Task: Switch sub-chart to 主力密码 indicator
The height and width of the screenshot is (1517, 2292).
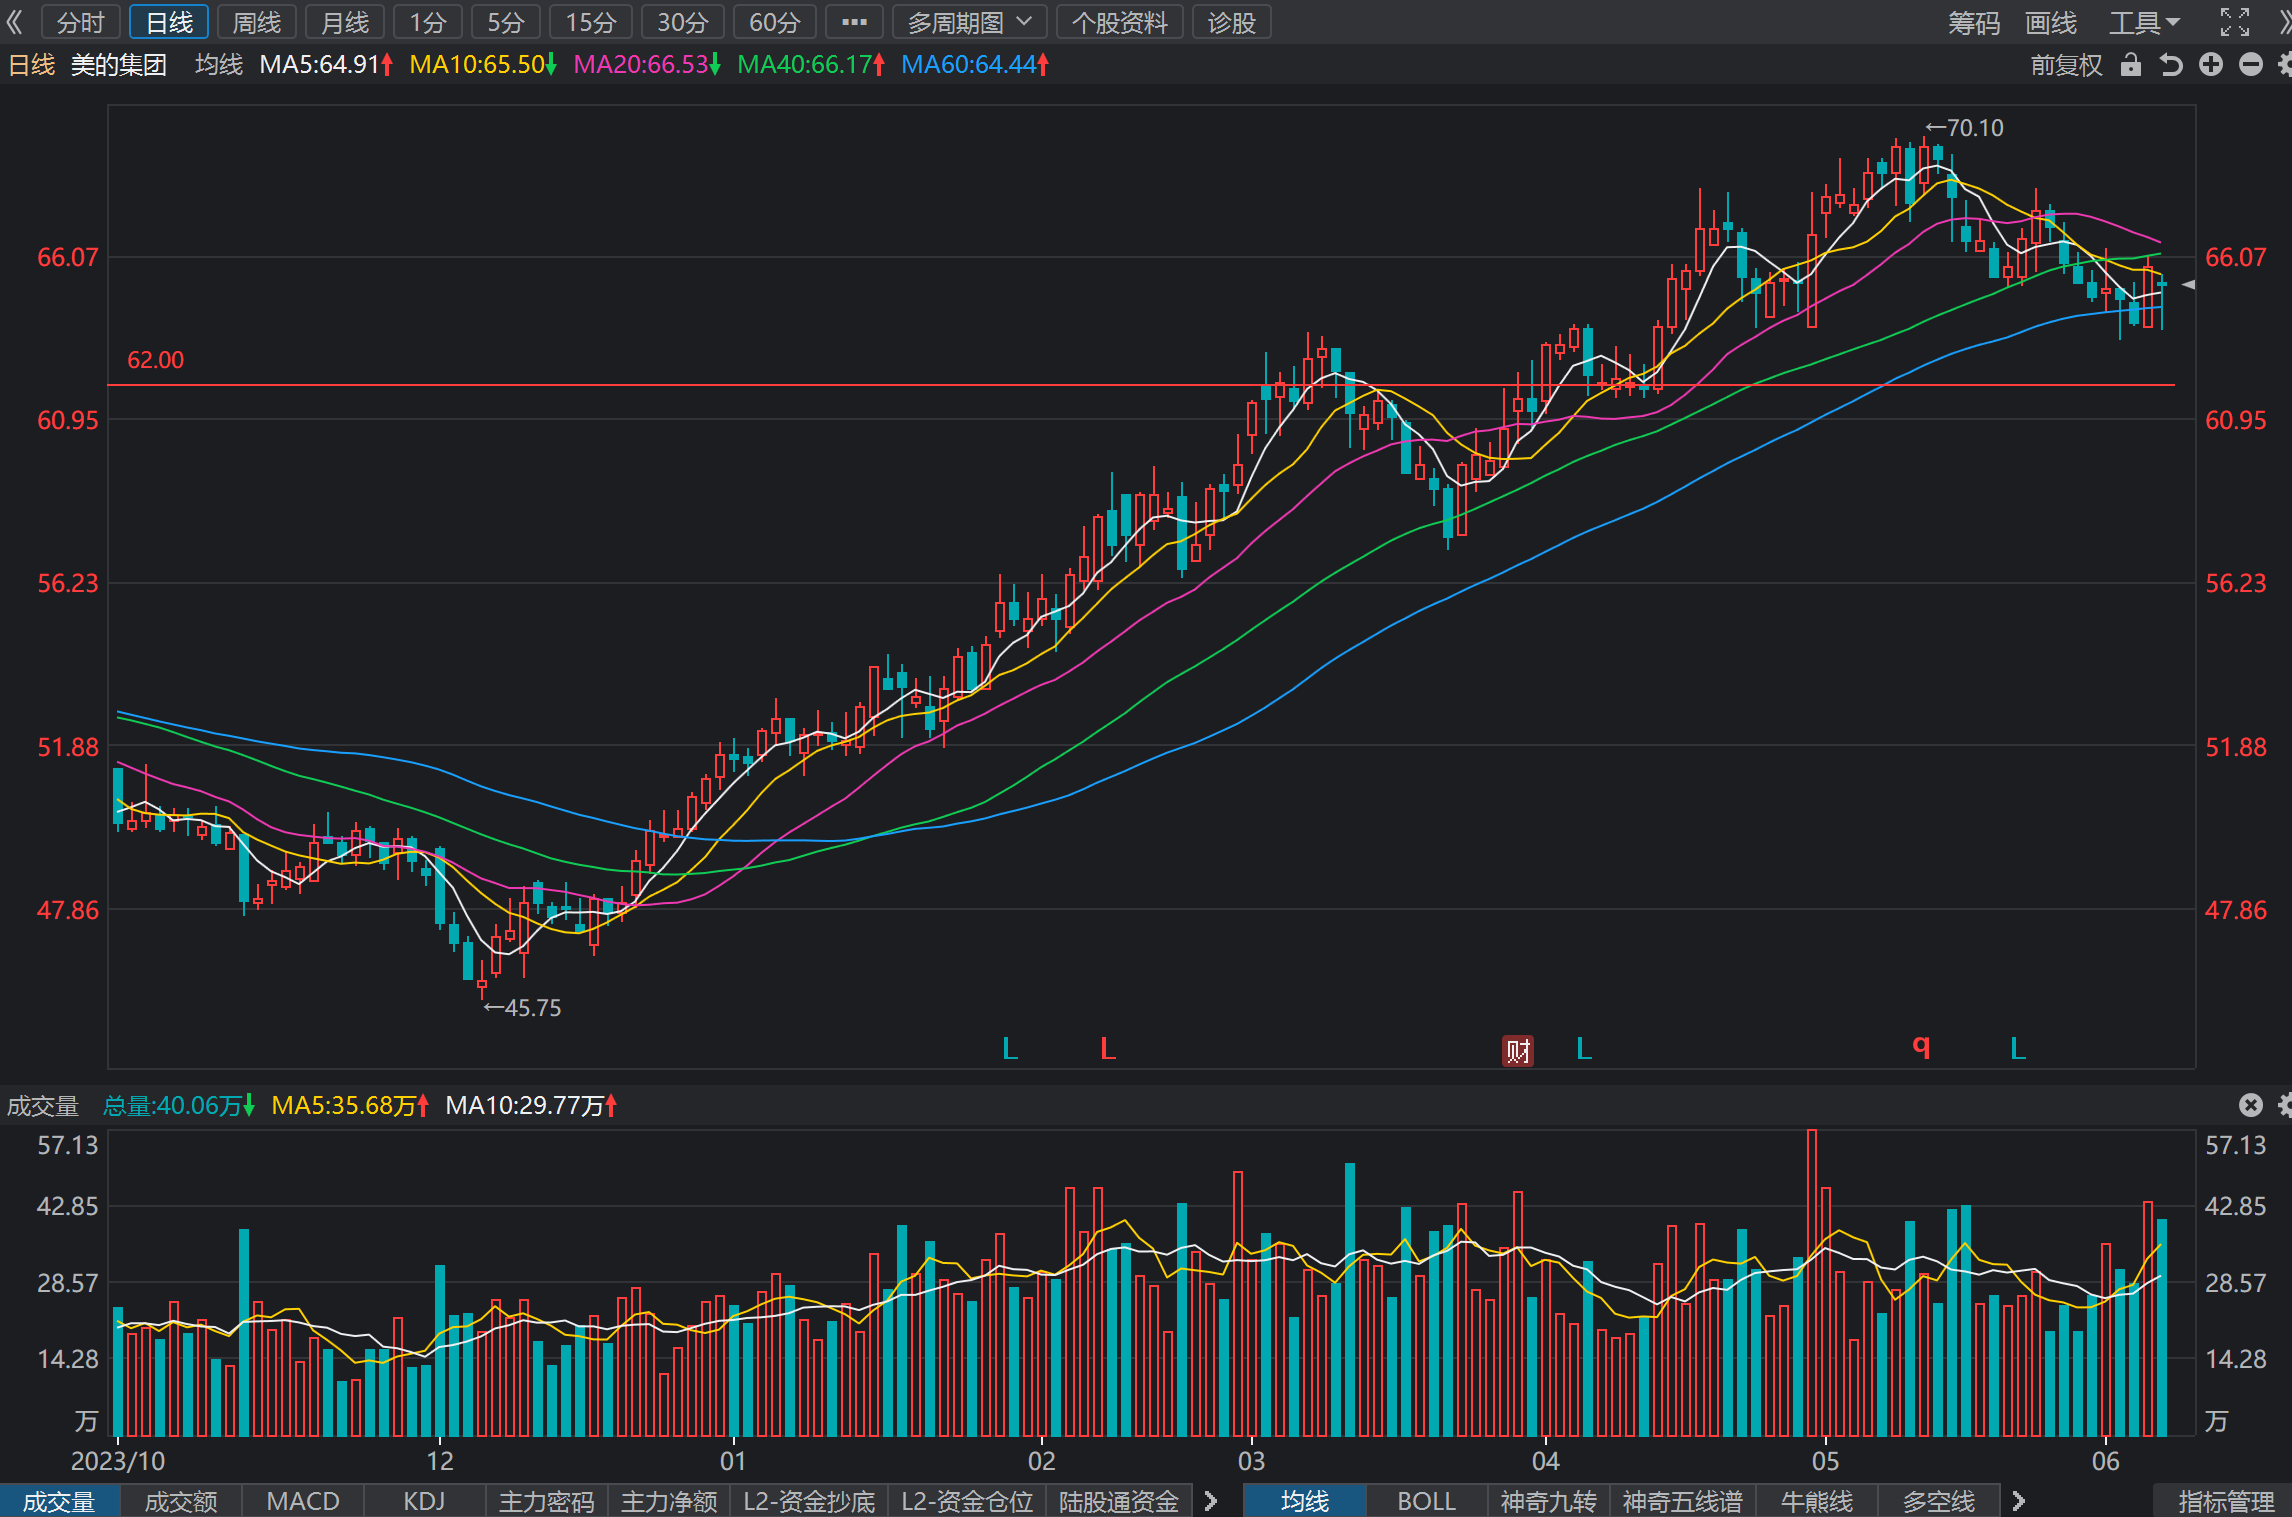Action: pos(546,1501)
